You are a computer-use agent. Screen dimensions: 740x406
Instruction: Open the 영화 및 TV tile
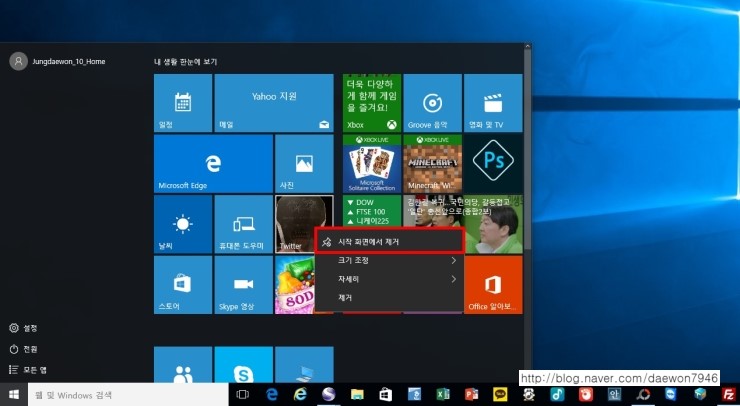tap(493, 103)
